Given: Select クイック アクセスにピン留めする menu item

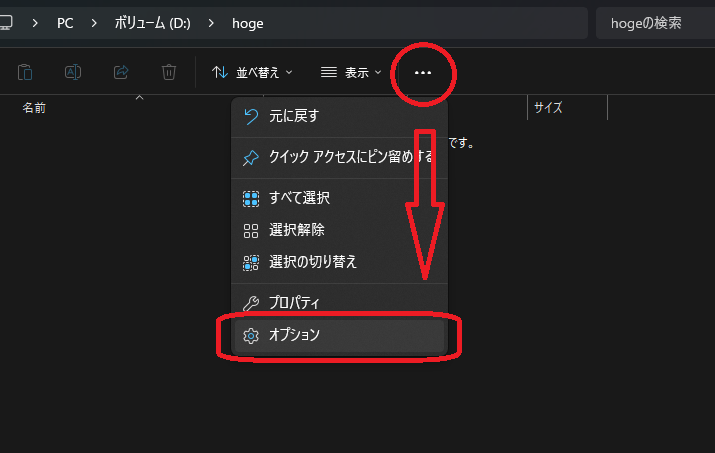Looking at the screenshot, I should pos(339,157).
